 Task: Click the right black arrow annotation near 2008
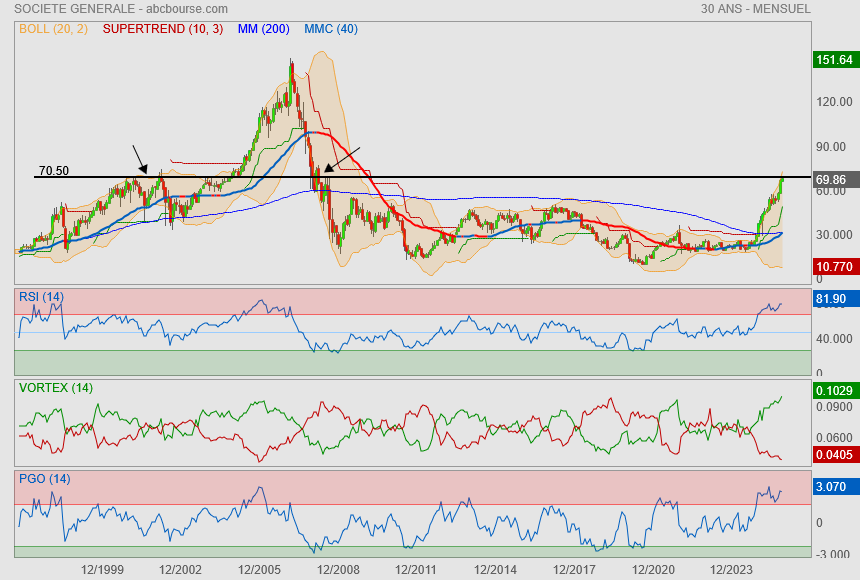point(342,159)
